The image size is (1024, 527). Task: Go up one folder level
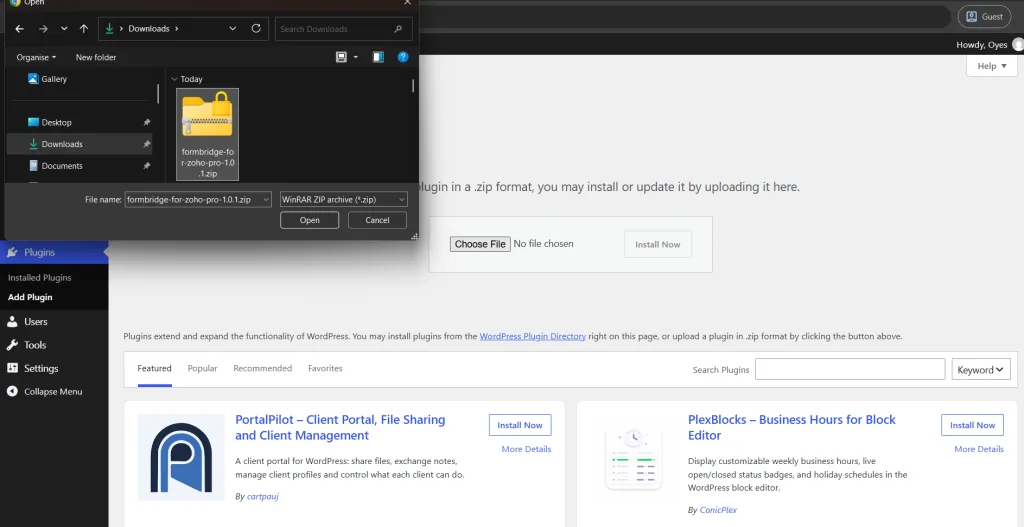coord(84,29)
